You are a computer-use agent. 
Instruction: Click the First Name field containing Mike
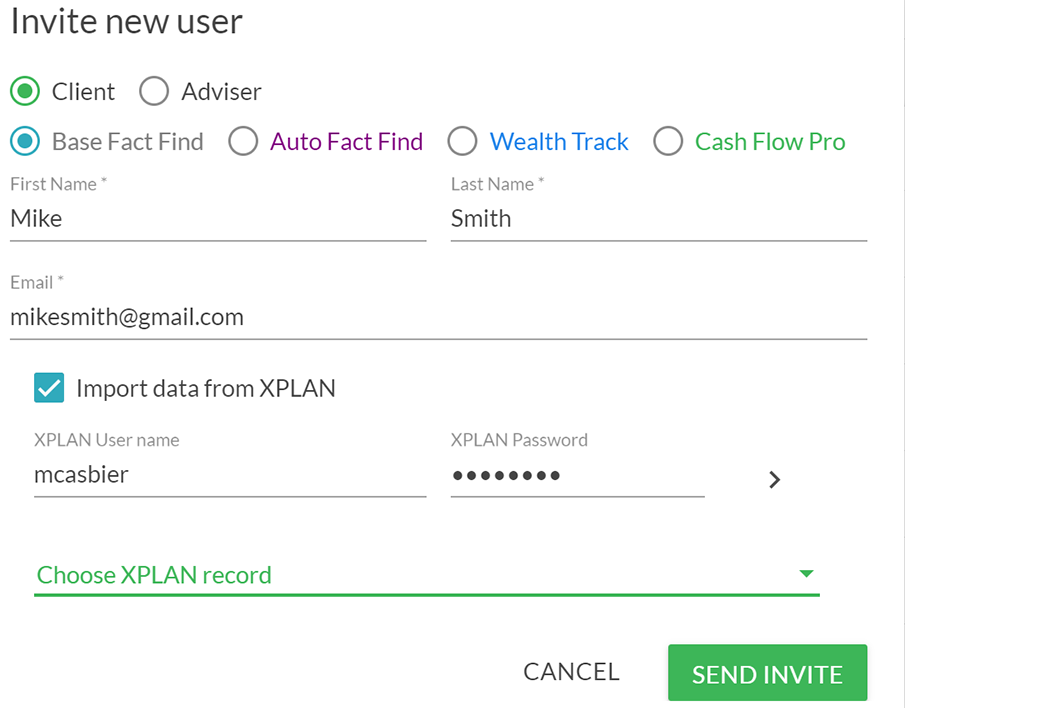[218, 219]
